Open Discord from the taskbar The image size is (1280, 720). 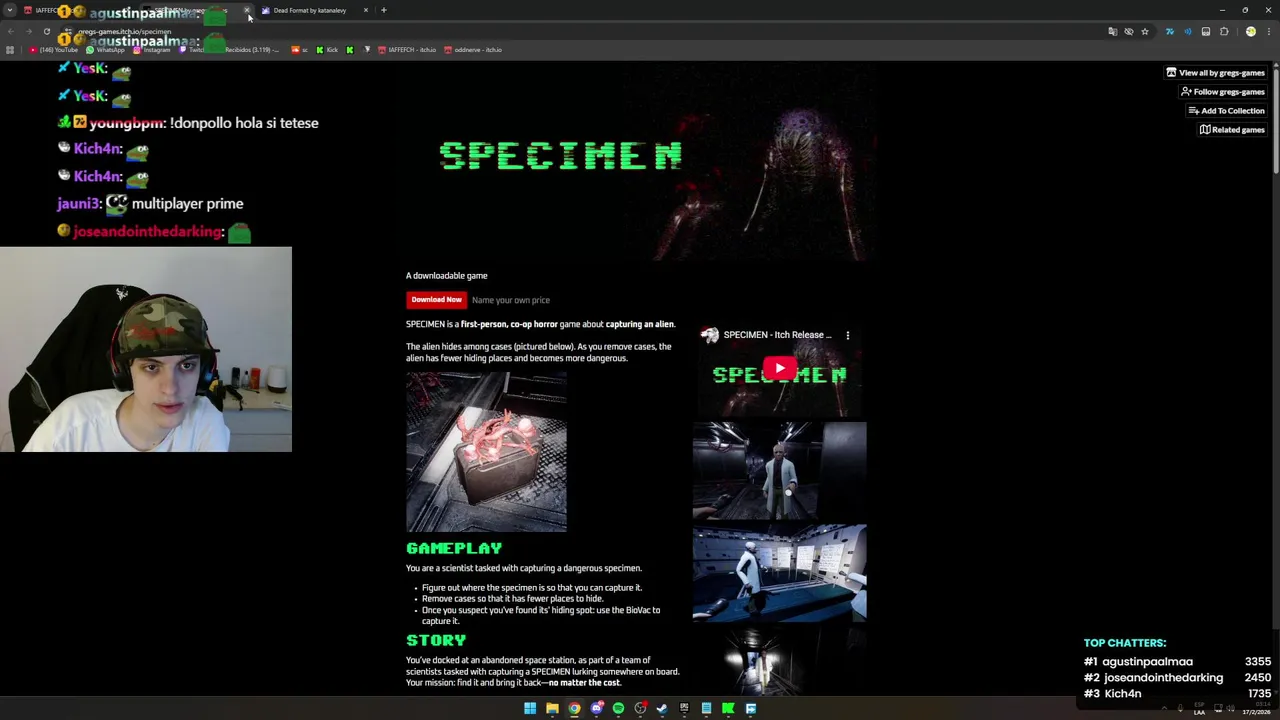(596, 708)
